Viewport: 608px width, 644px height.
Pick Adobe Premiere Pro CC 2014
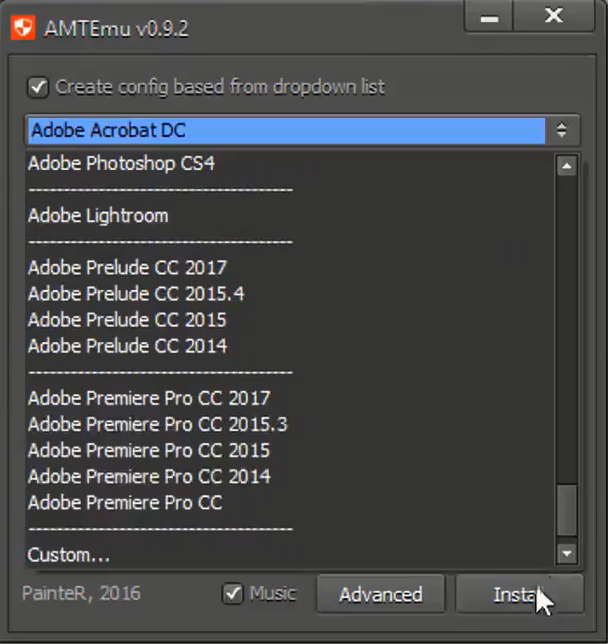[x=149, y=476]
